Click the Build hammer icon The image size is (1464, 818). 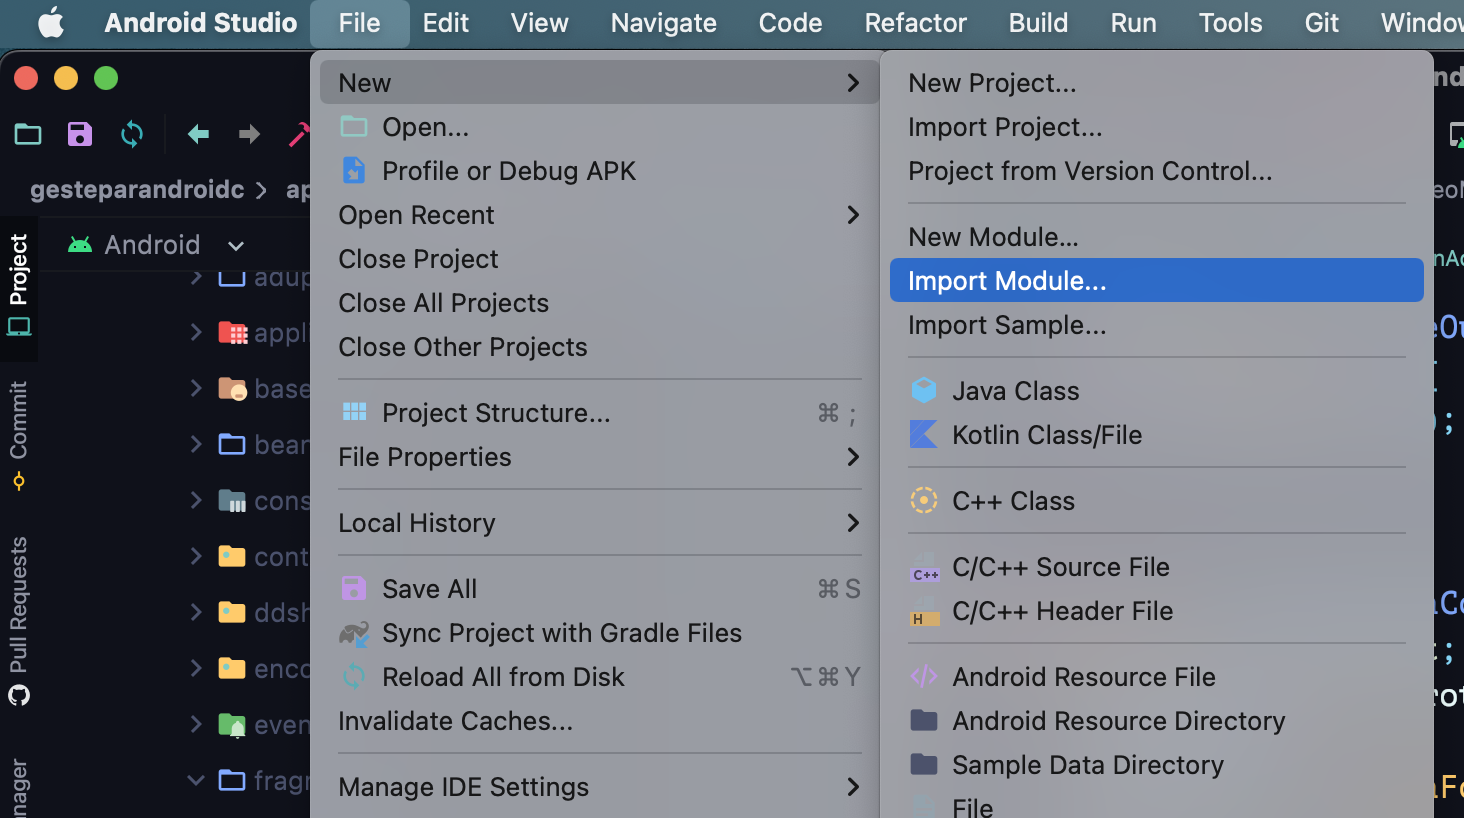tap(299, 134)
